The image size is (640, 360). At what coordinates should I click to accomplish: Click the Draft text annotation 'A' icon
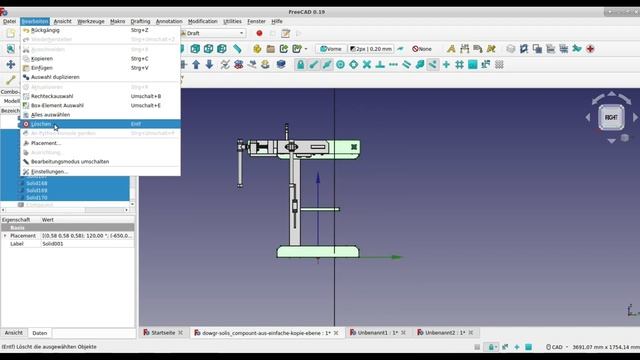pyautogui.click(x=451, y=49)
